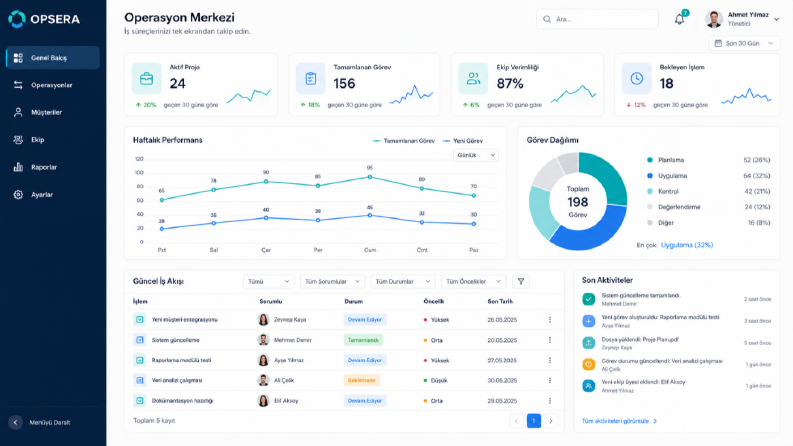This screenshot has height=446, width=793.
Task: Toggle the Tamamlanan Görev chart legend series
Action: 404,141
